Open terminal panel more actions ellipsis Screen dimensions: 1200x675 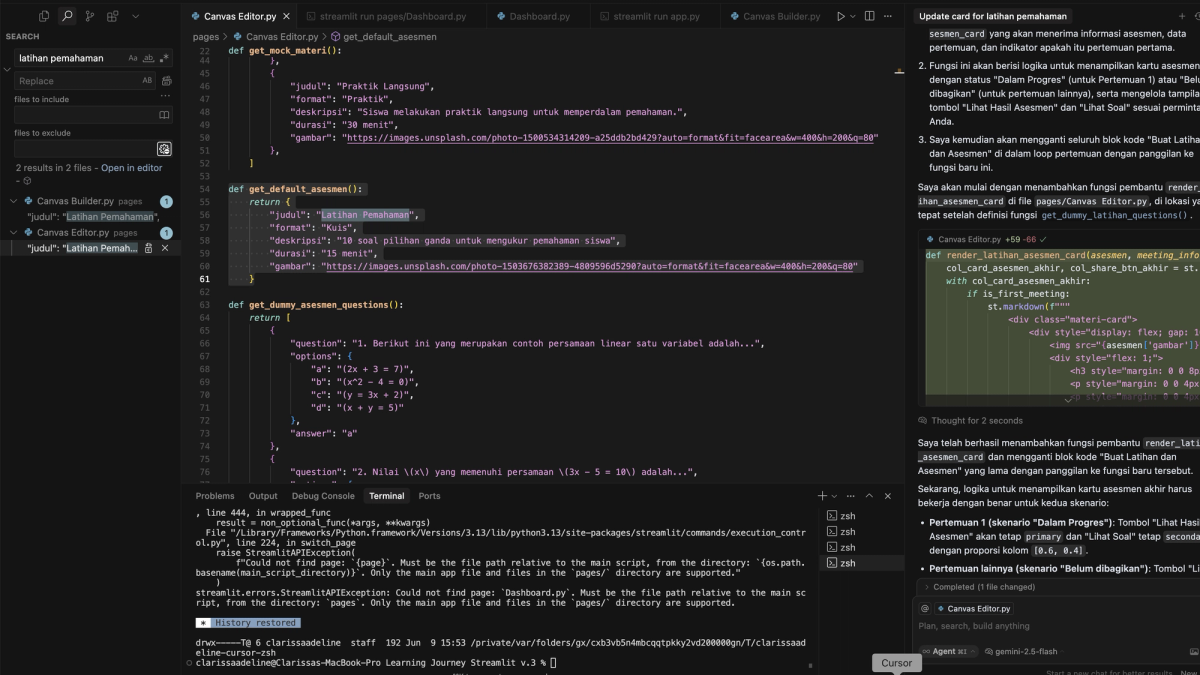point(849,496)
